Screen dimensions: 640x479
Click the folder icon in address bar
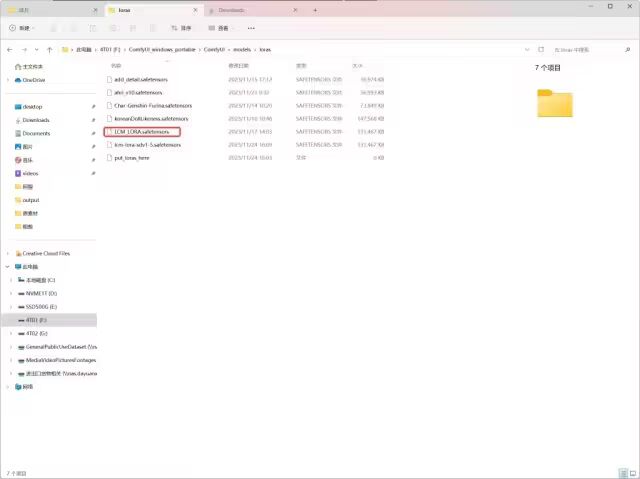(65, 50)
